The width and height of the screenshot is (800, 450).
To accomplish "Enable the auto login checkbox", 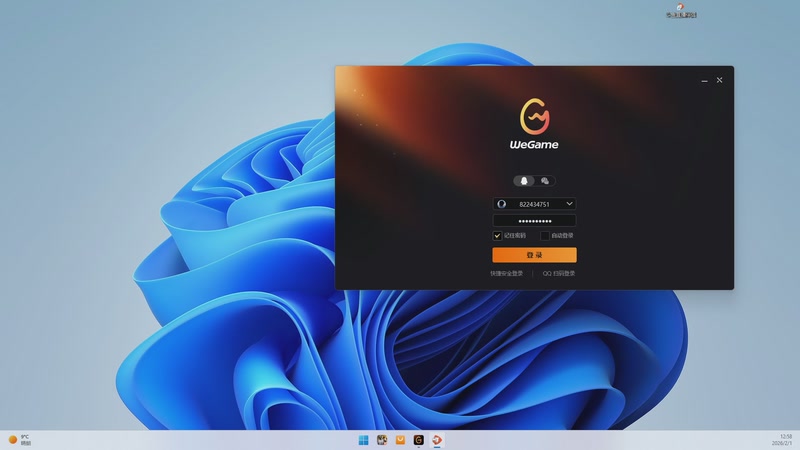I will point(545,236).
